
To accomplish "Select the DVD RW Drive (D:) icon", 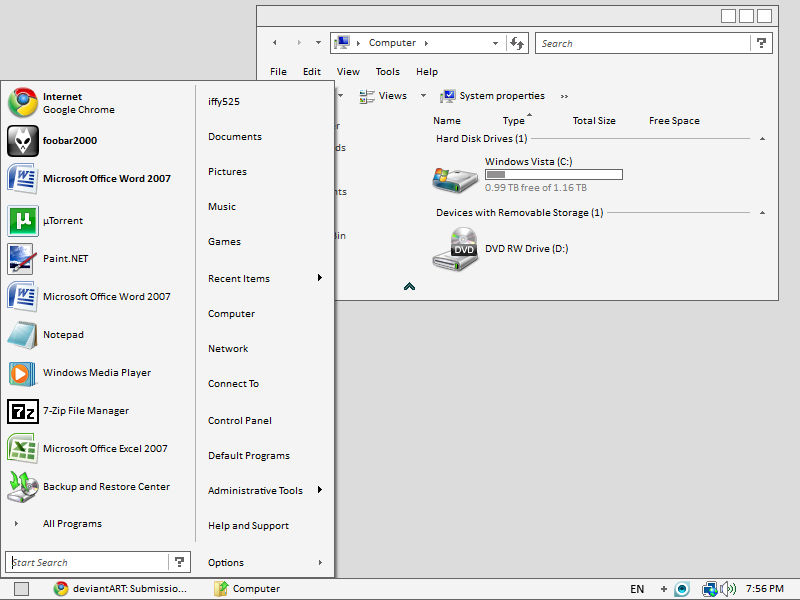I will 455,249.
